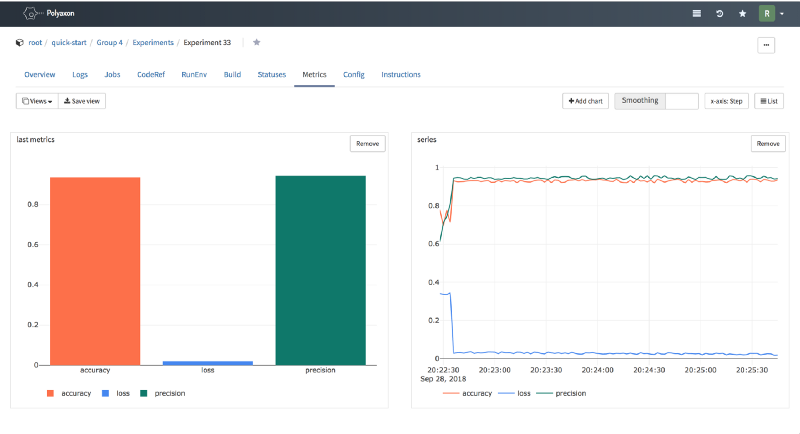Toggle loss in last metrics legend
Viewport: 800px width, 434px height.
[x=116, y=393]
